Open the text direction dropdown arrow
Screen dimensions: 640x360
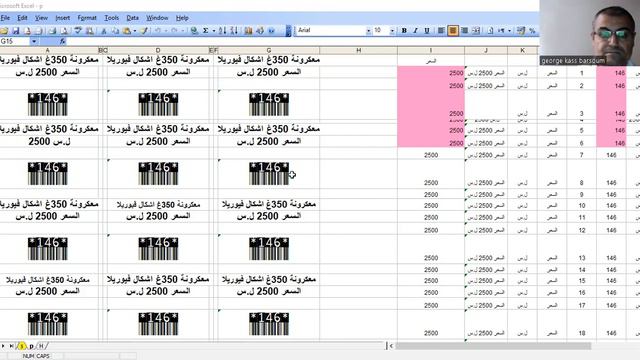pyautogui.click(x=509, y=31)
